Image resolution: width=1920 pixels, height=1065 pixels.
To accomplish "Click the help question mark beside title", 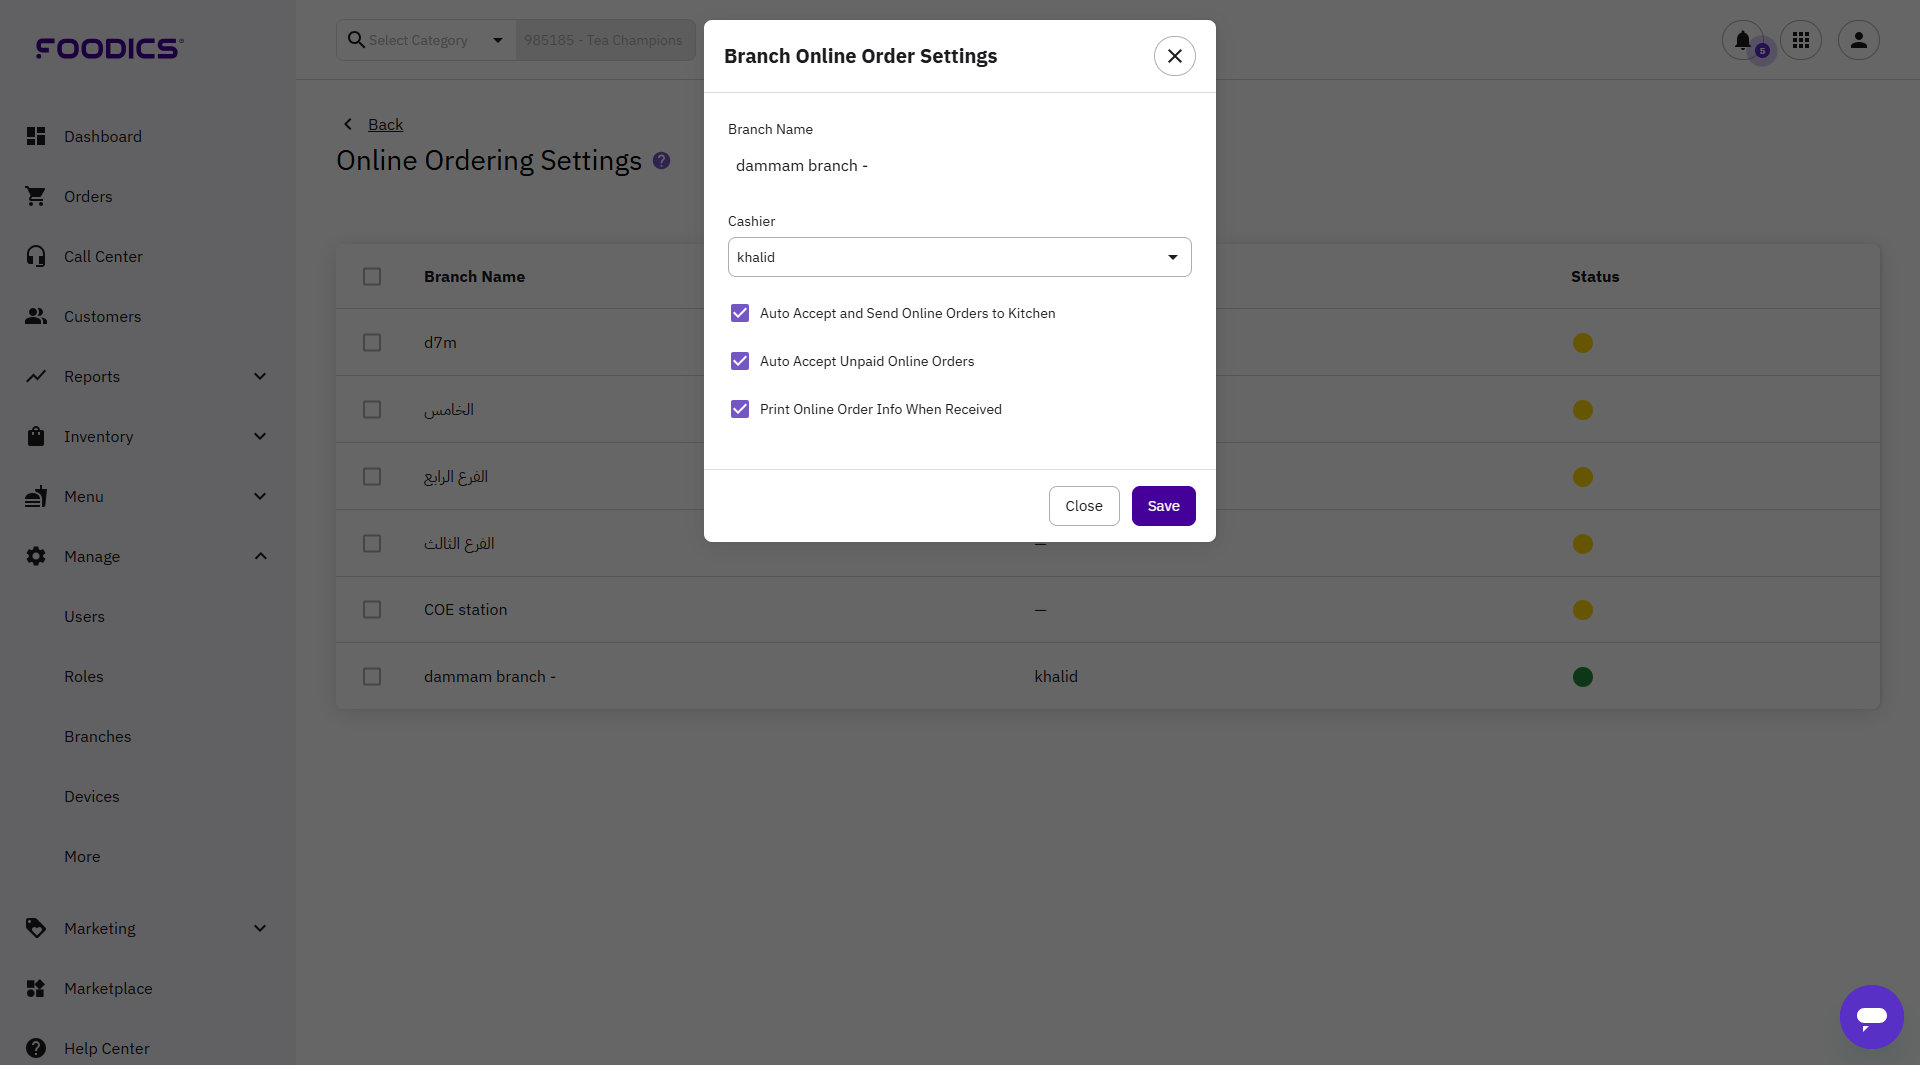I will pos(661,161).
